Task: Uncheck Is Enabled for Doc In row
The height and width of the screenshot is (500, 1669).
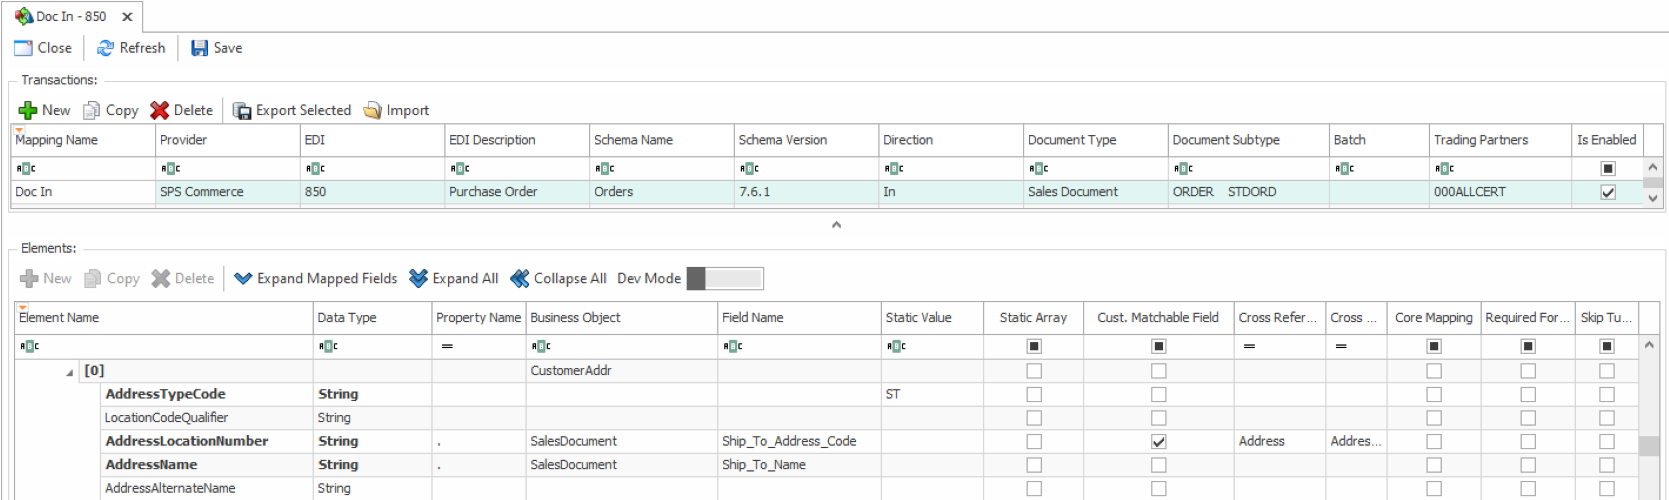Action: point(1608,192)
